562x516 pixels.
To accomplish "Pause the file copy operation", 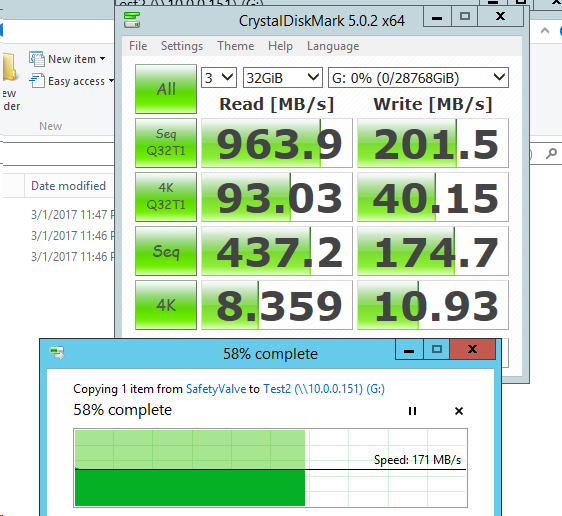I will tap(413, 411).
